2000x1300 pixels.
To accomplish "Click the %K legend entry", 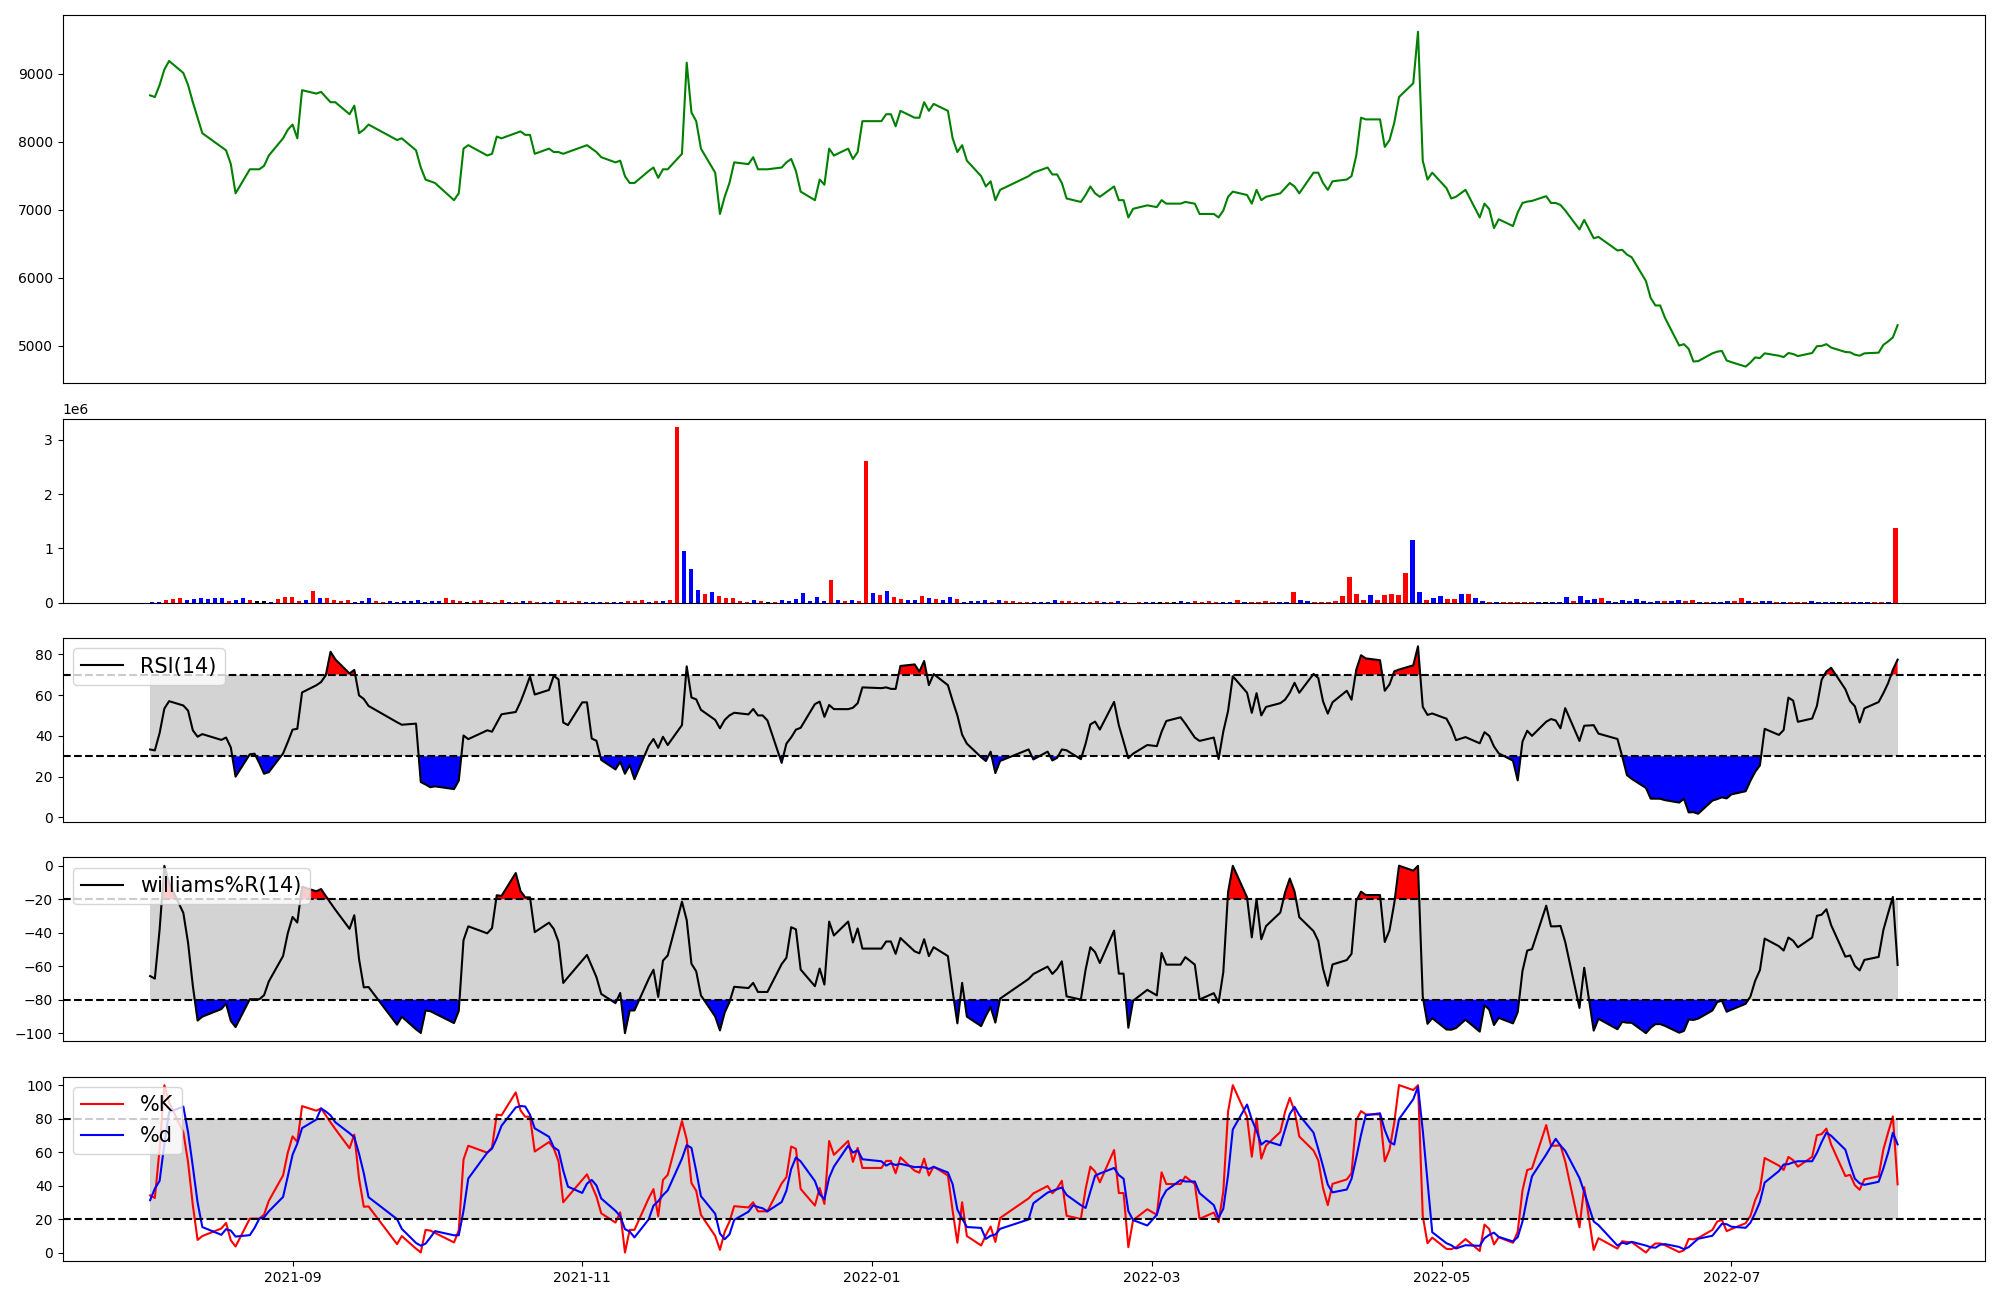I will pyautogui.click(x=155, y=1104).
